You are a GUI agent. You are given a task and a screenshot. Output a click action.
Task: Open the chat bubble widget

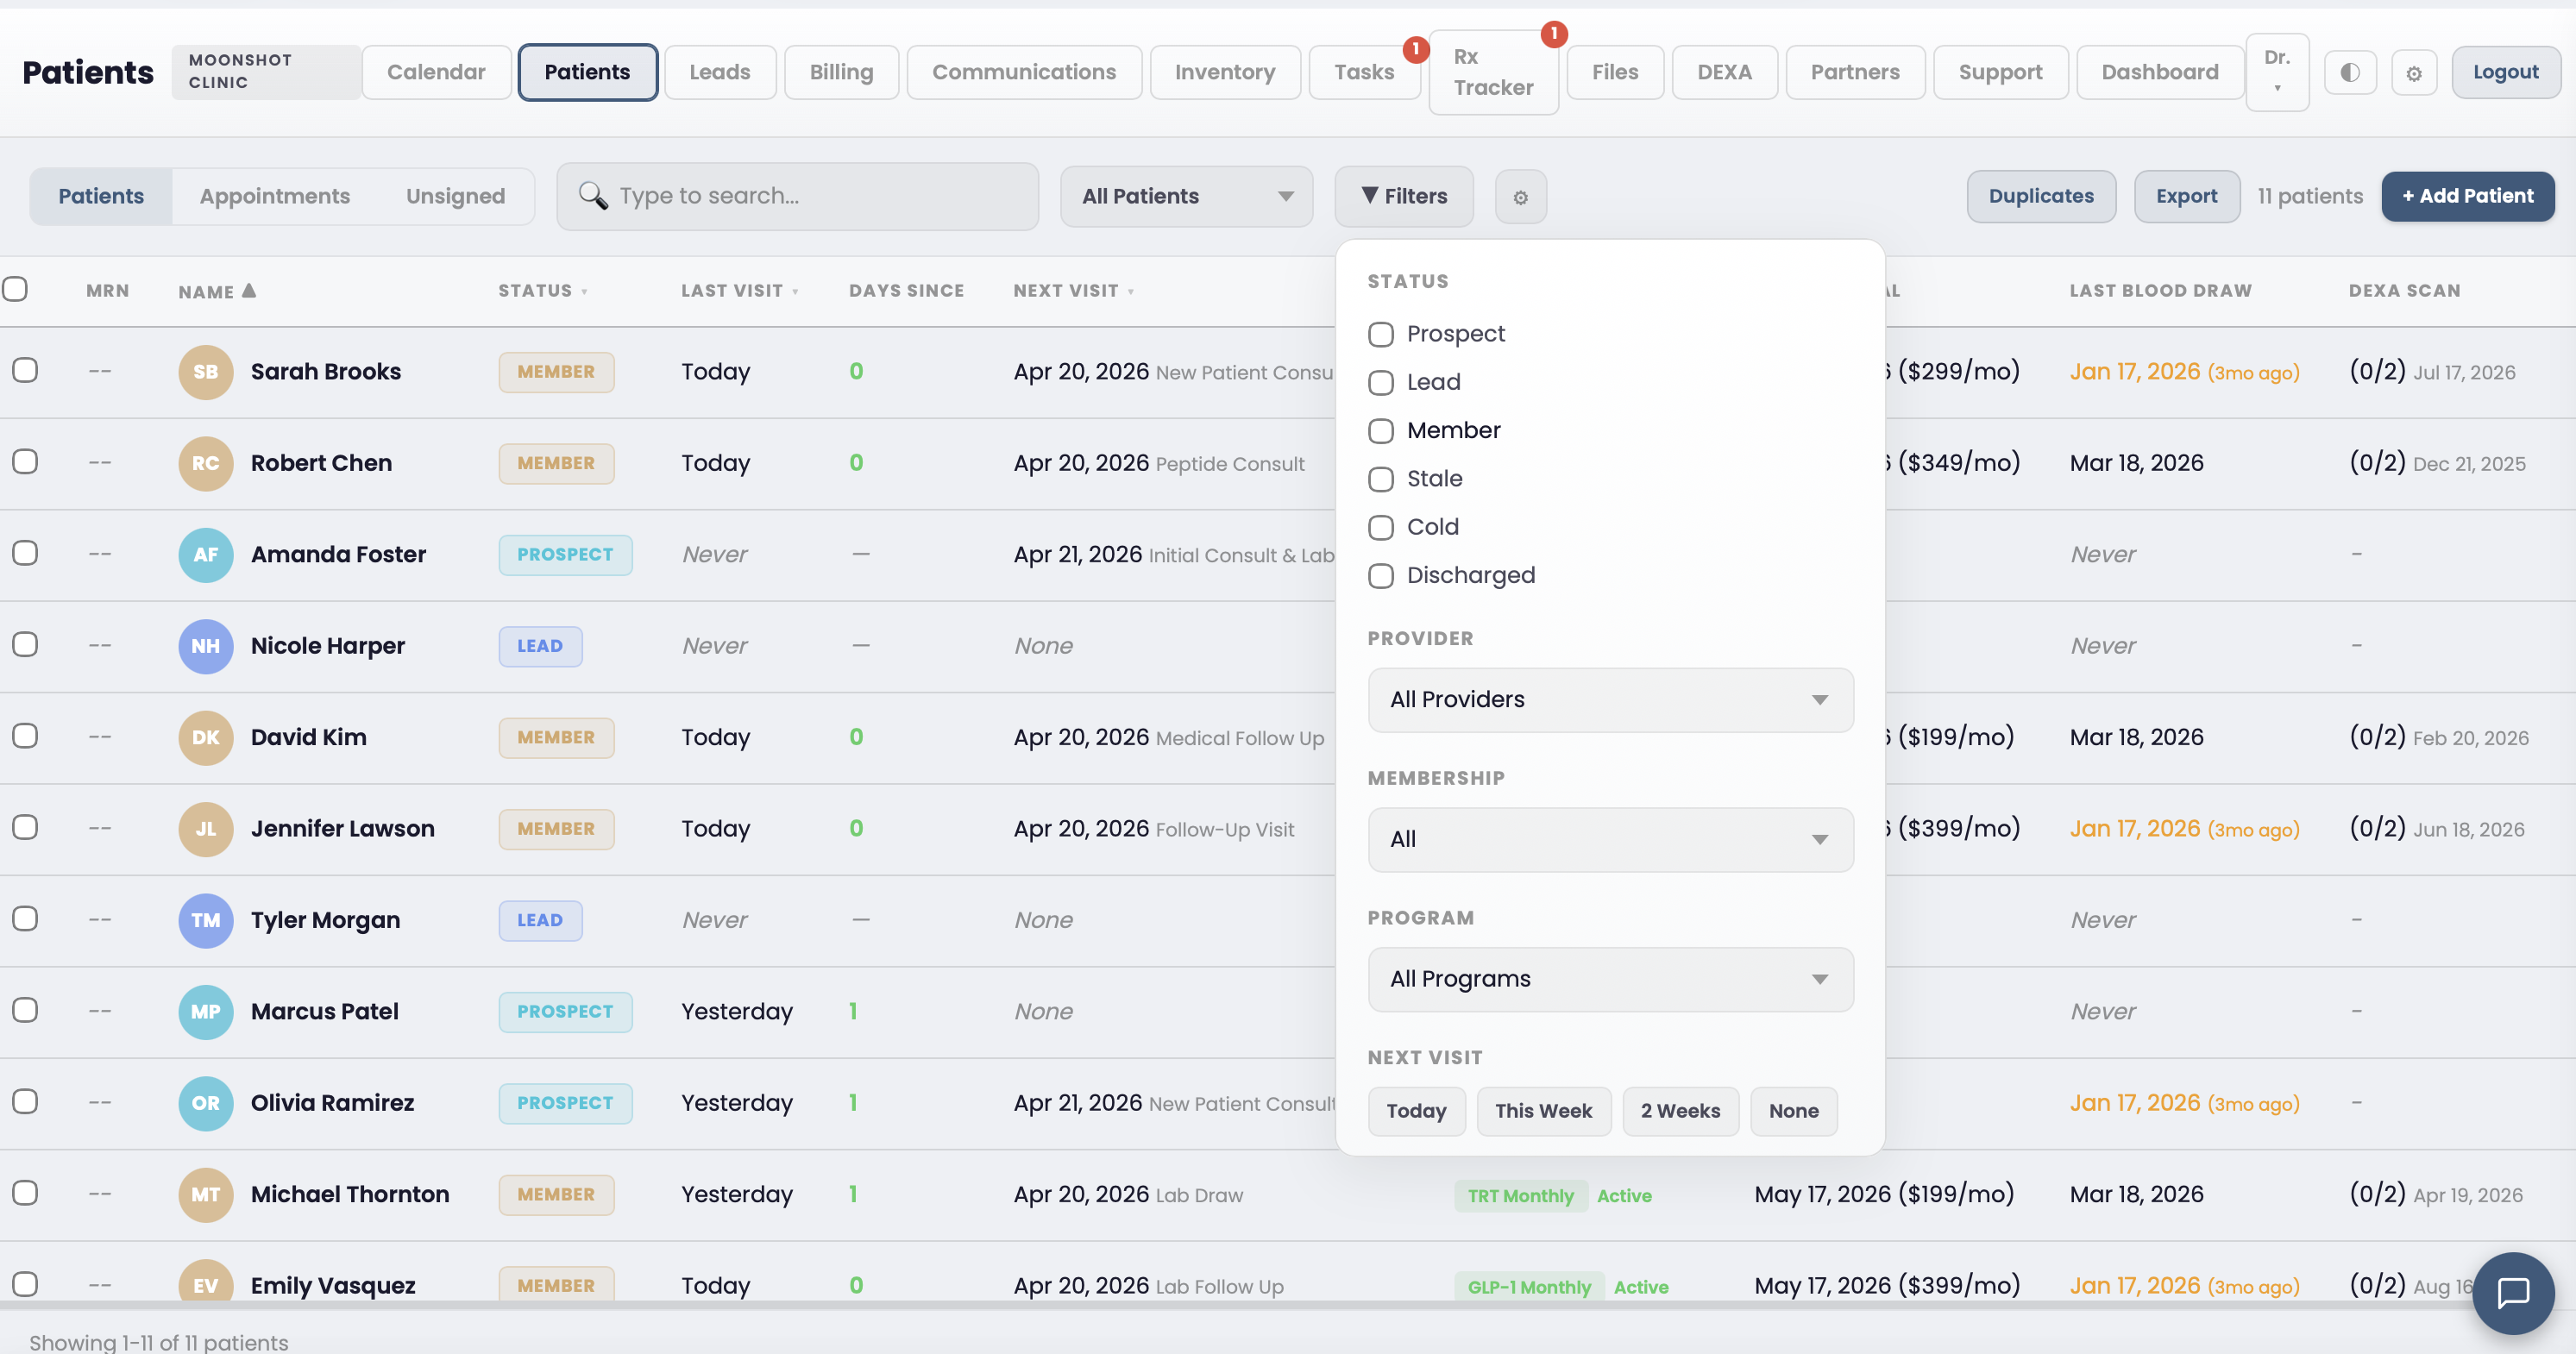2512,1292
